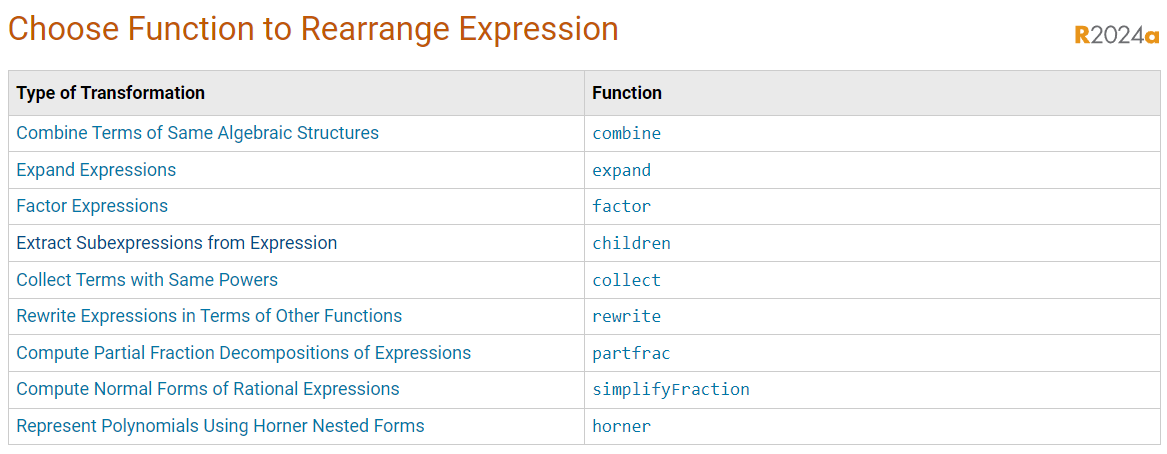Image resolution: width=1167 pixels, height=454 pixels.
Task: Click the Choose Function to Rearrange Expression heading
Action: [x=313, y=29]
